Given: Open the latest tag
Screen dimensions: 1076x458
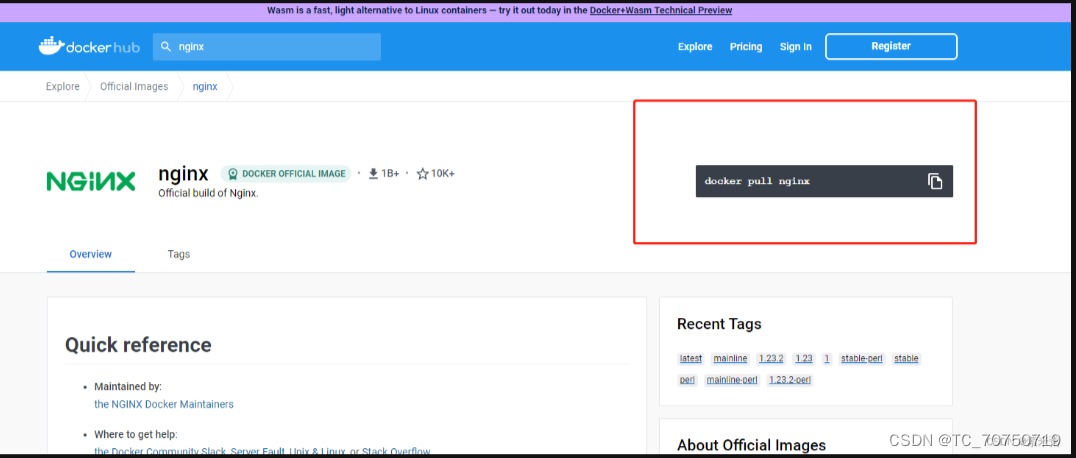Looking at the screenshot, I should pos(690,358).
